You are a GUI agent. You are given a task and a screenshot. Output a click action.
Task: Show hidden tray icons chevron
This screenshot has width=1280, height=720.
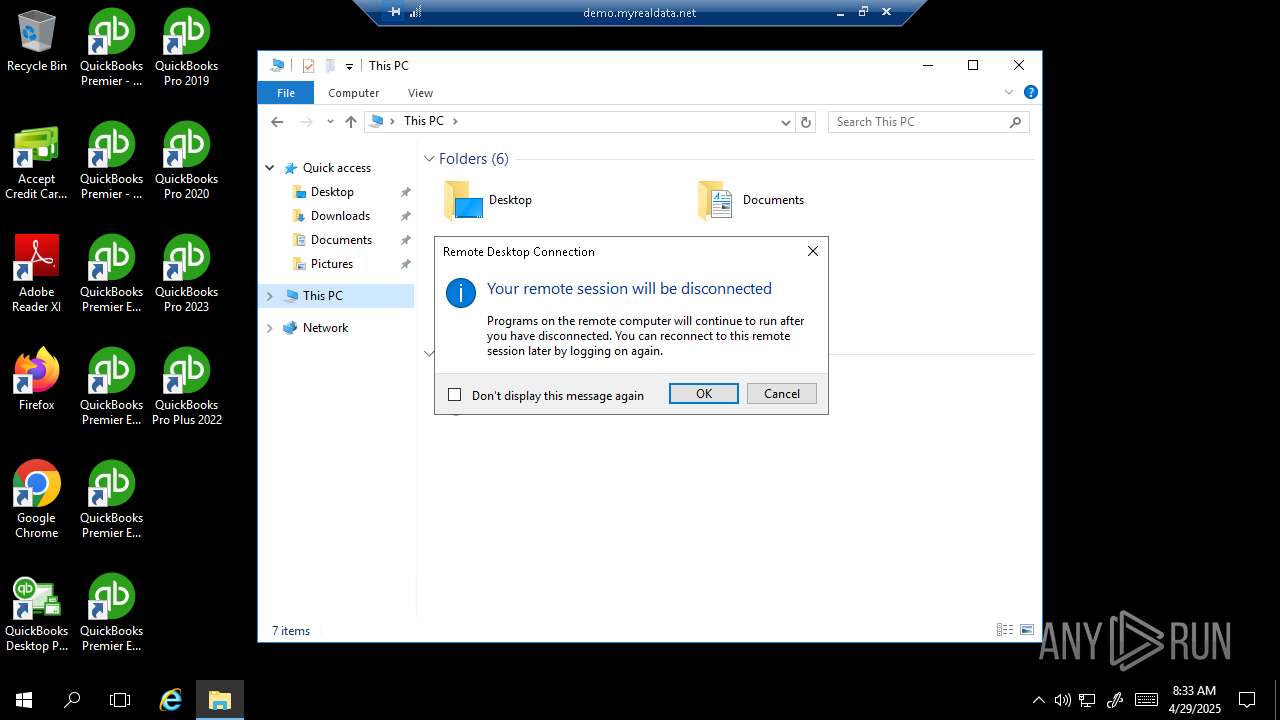pos(1038,700)
